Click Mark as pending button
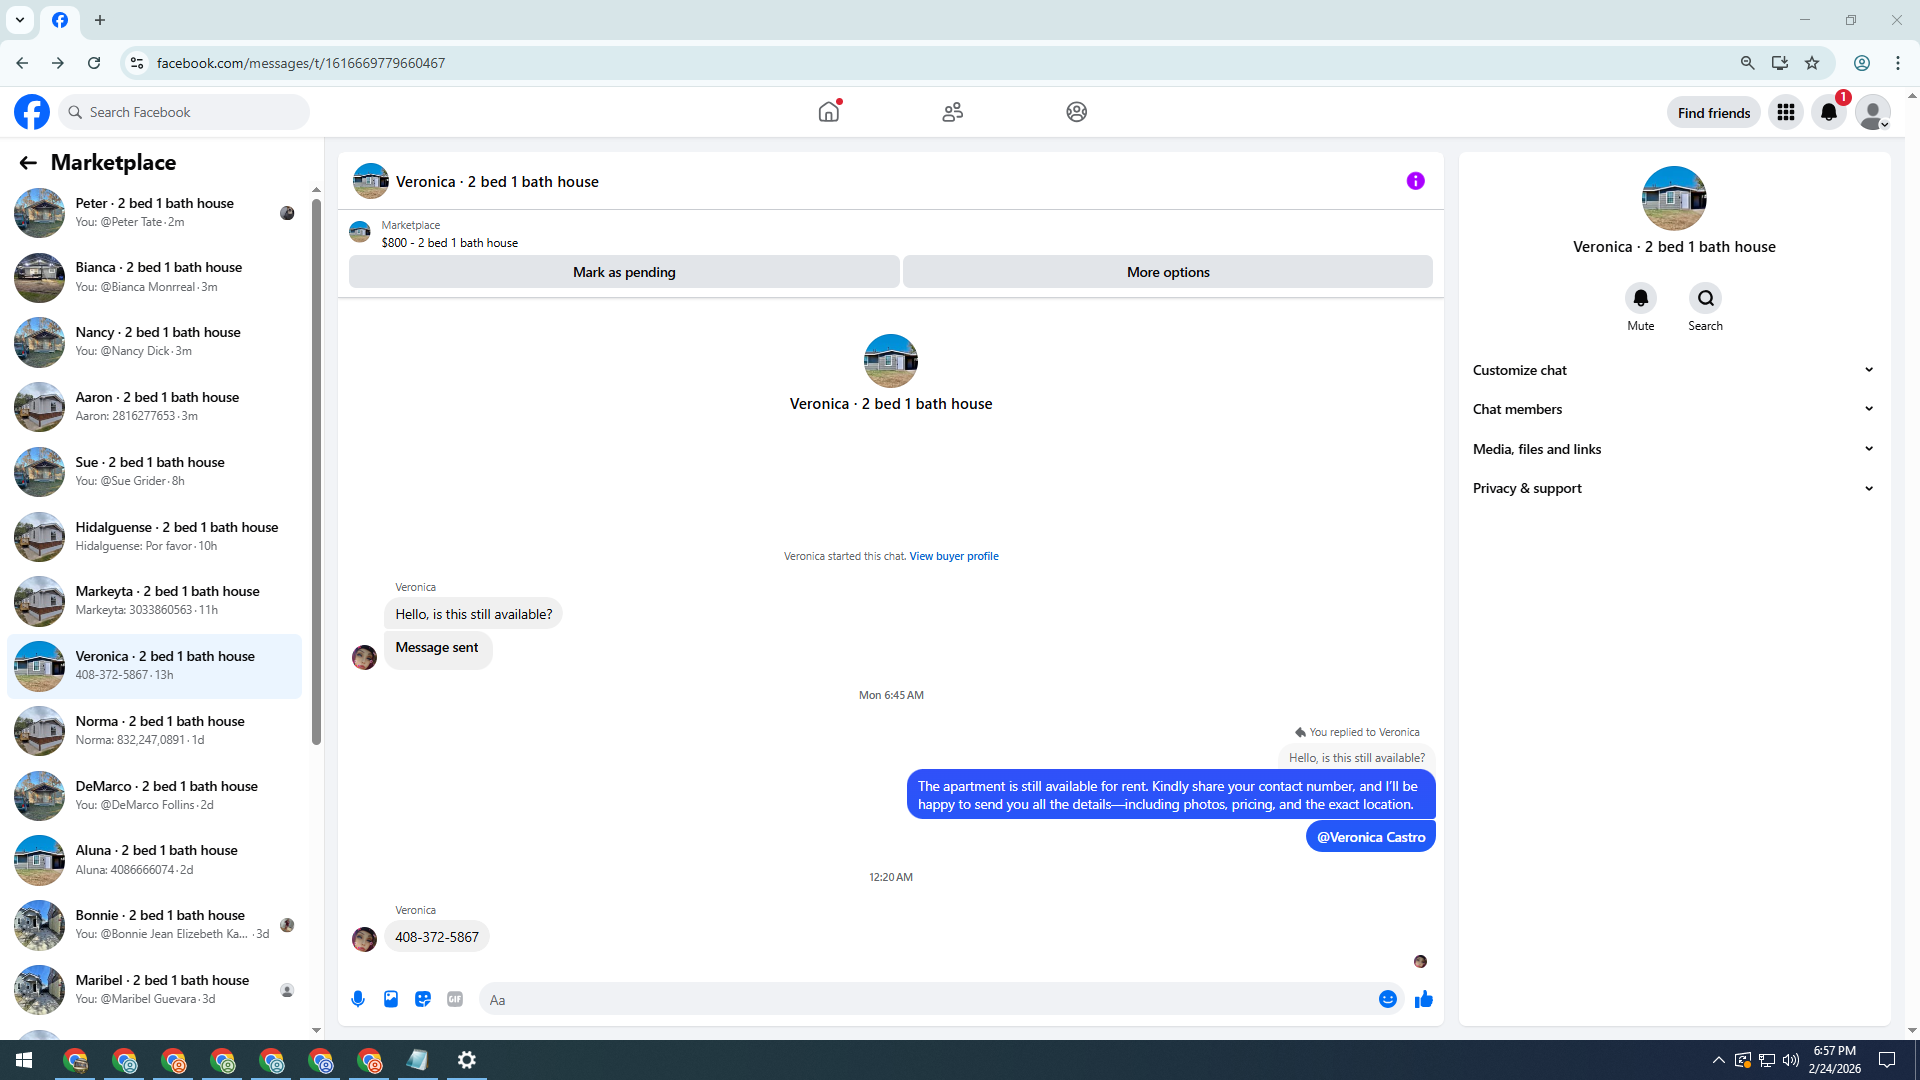 tap(624, 272)
